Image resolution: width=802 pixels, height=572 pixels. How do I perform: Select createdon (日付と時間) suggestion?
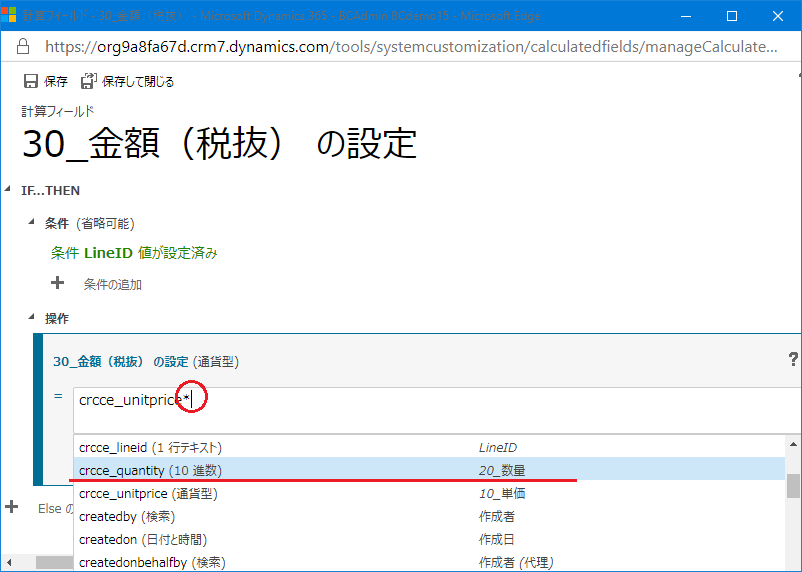pos(429,539)
